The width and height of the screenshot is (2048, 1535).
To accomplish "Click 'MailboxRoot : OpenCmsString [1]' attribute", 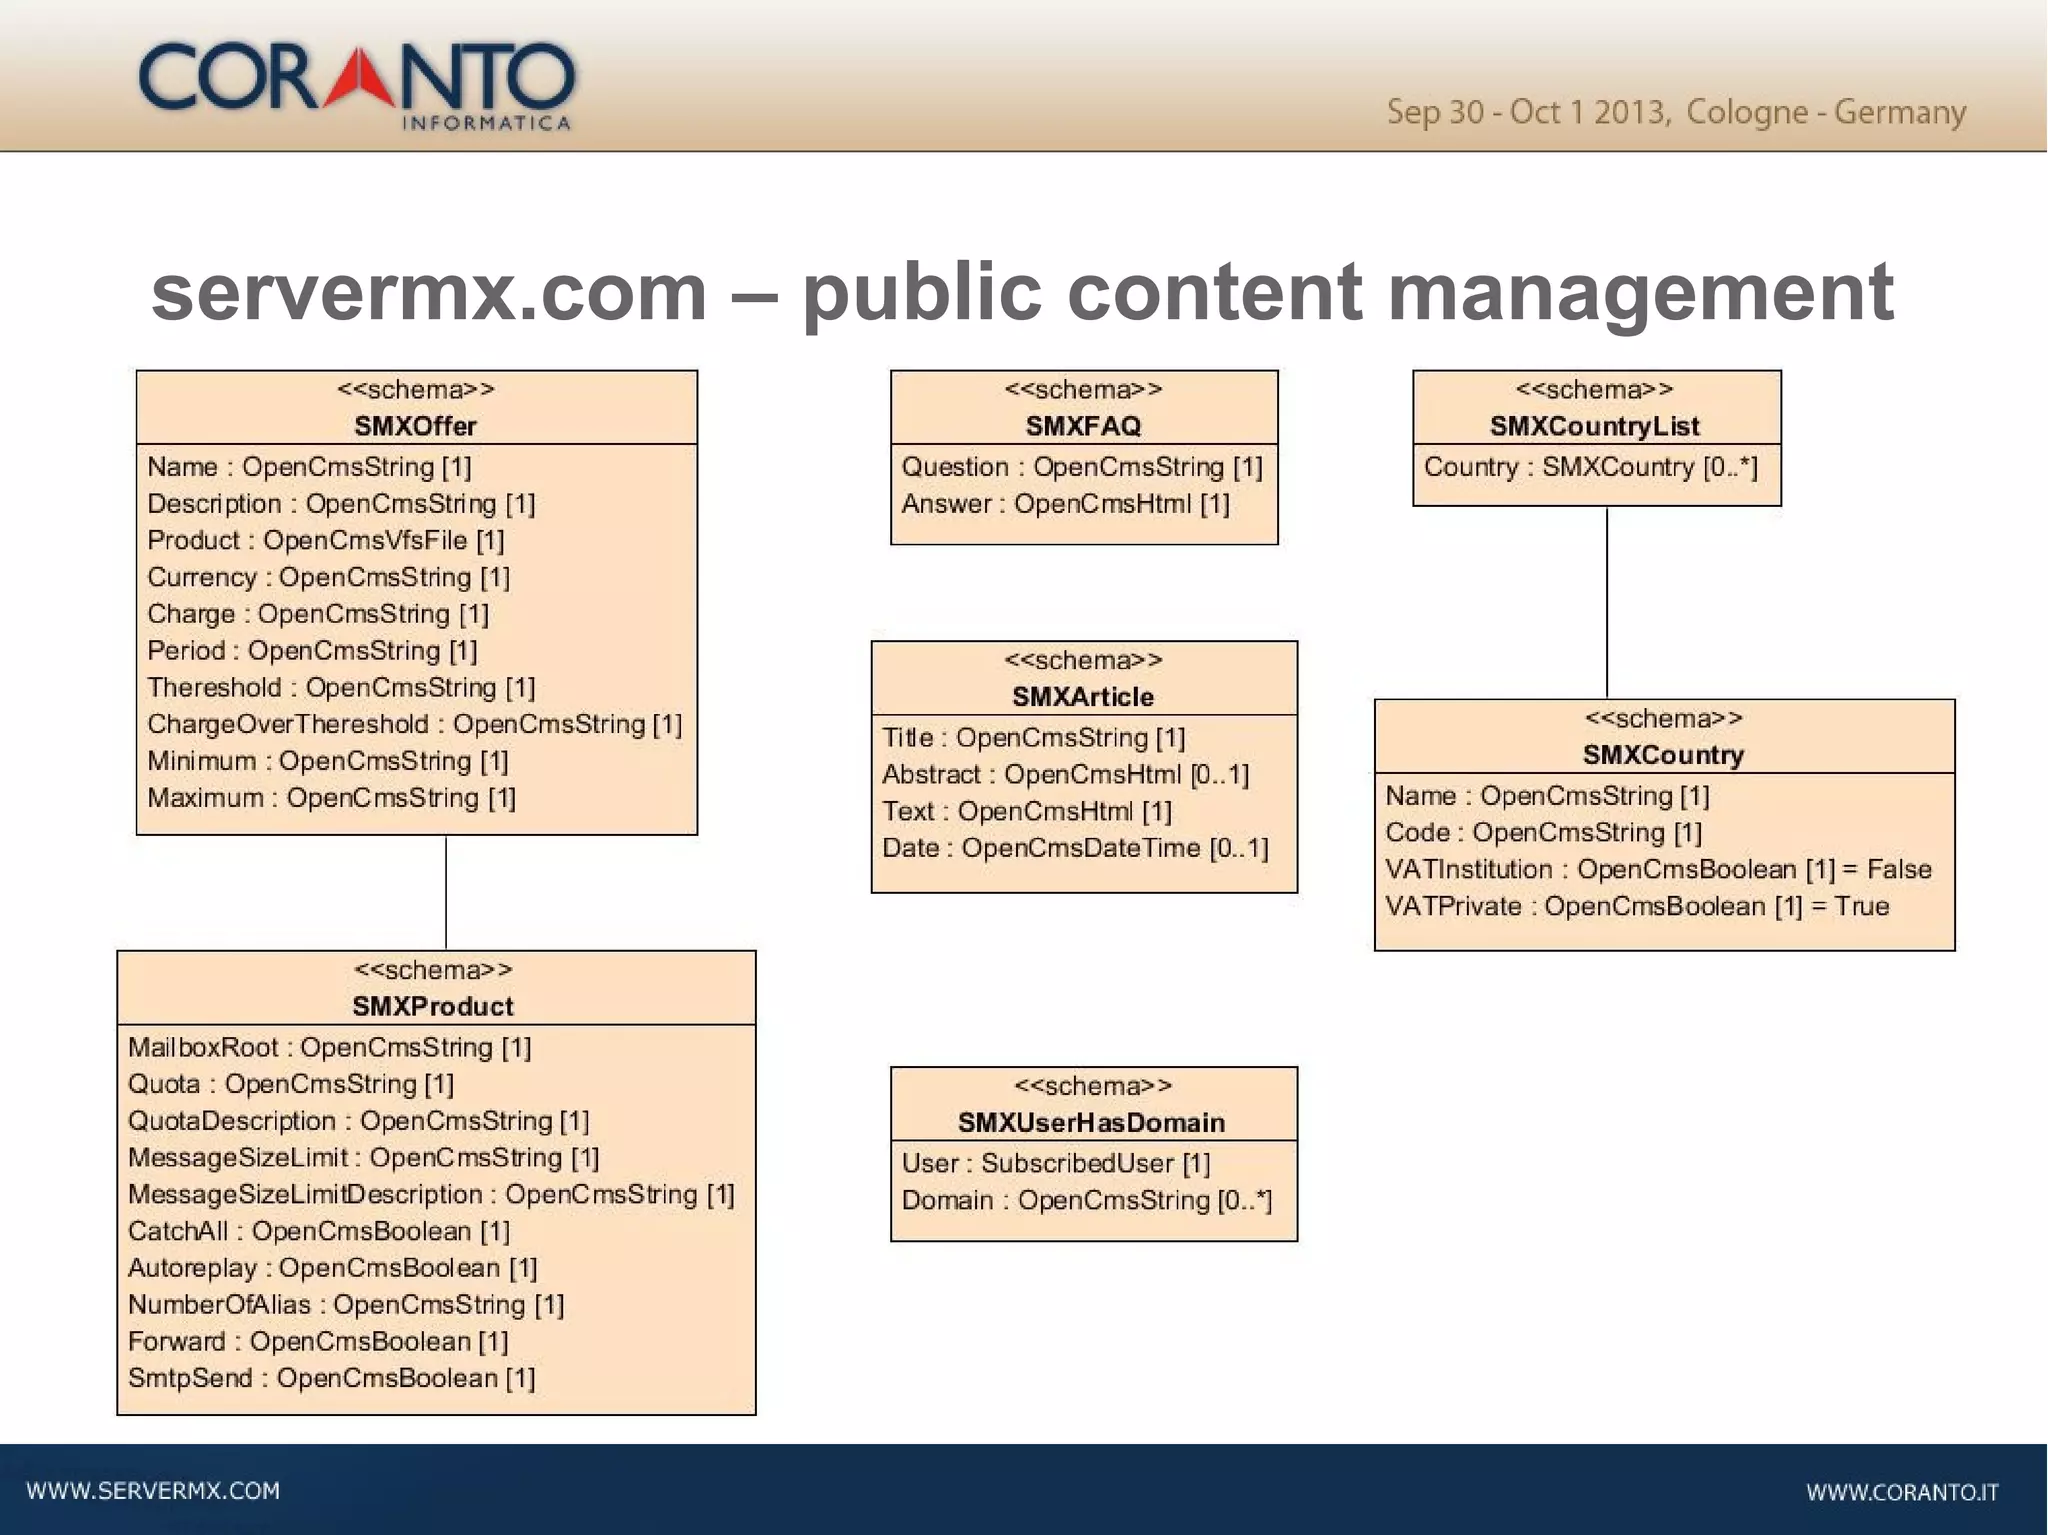I will [330, 1048].
